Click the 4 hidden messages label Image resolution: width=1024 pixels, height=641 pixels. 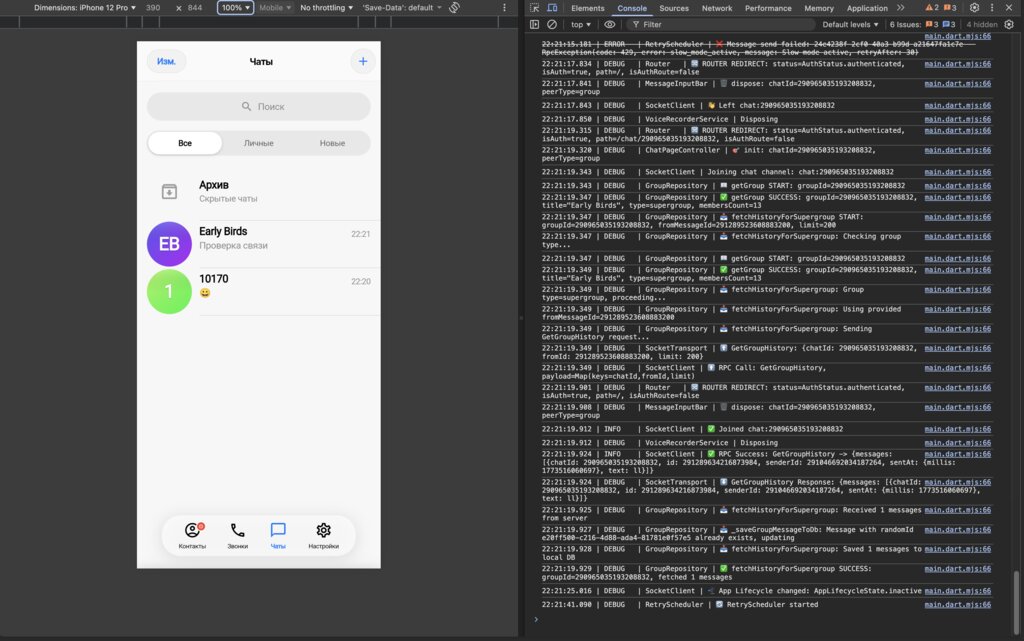[982, 24]
